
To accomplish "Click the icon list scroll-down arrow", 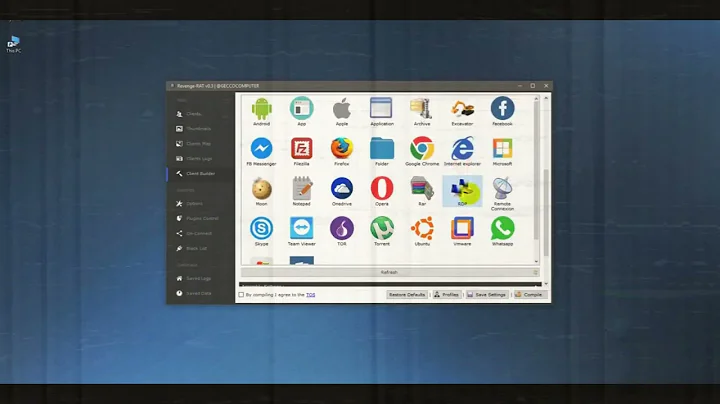I will coord(536,261).
